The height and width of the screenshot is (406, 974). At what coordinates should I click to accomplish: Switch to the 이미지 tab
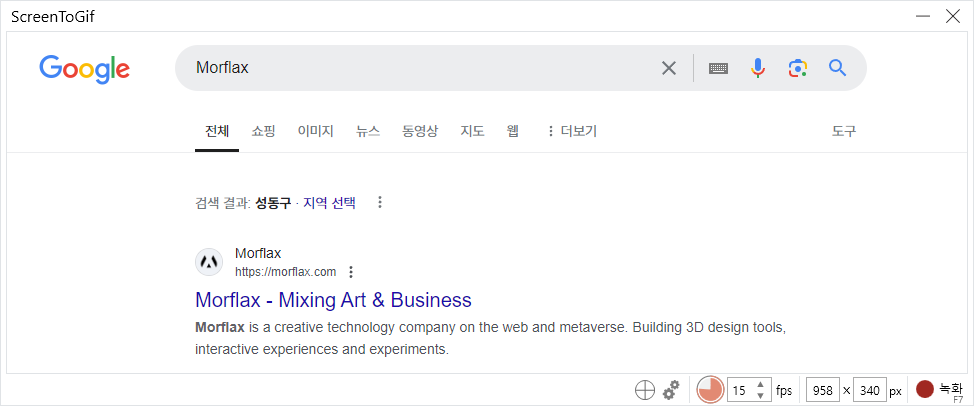pos(316,132)
